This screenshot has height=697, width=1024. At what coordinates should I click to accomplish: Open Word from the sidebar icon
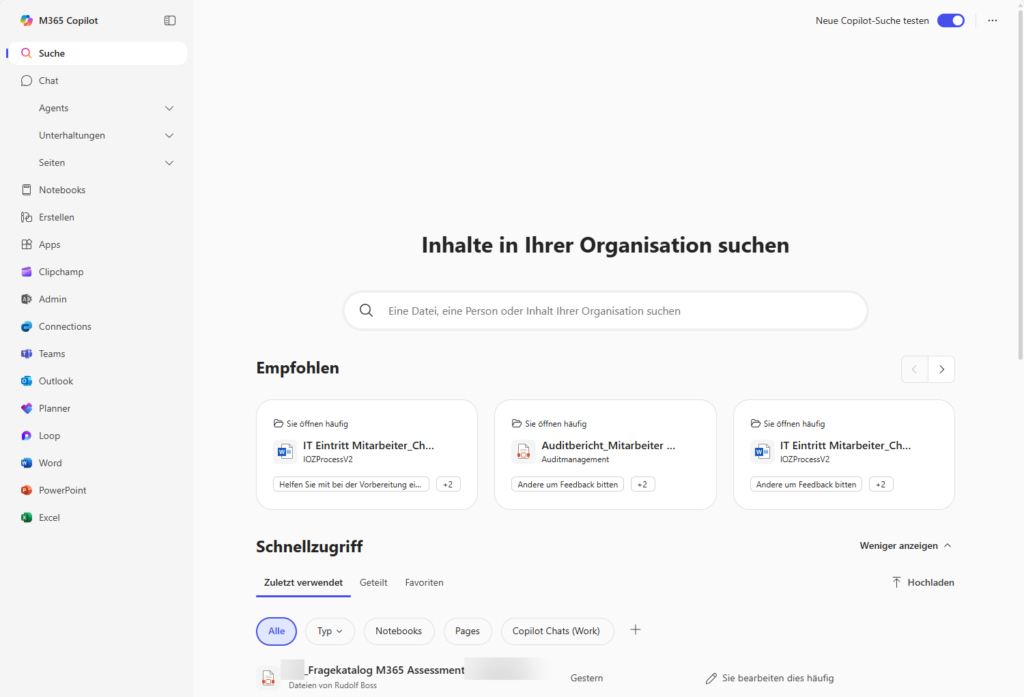pos(26,463)
